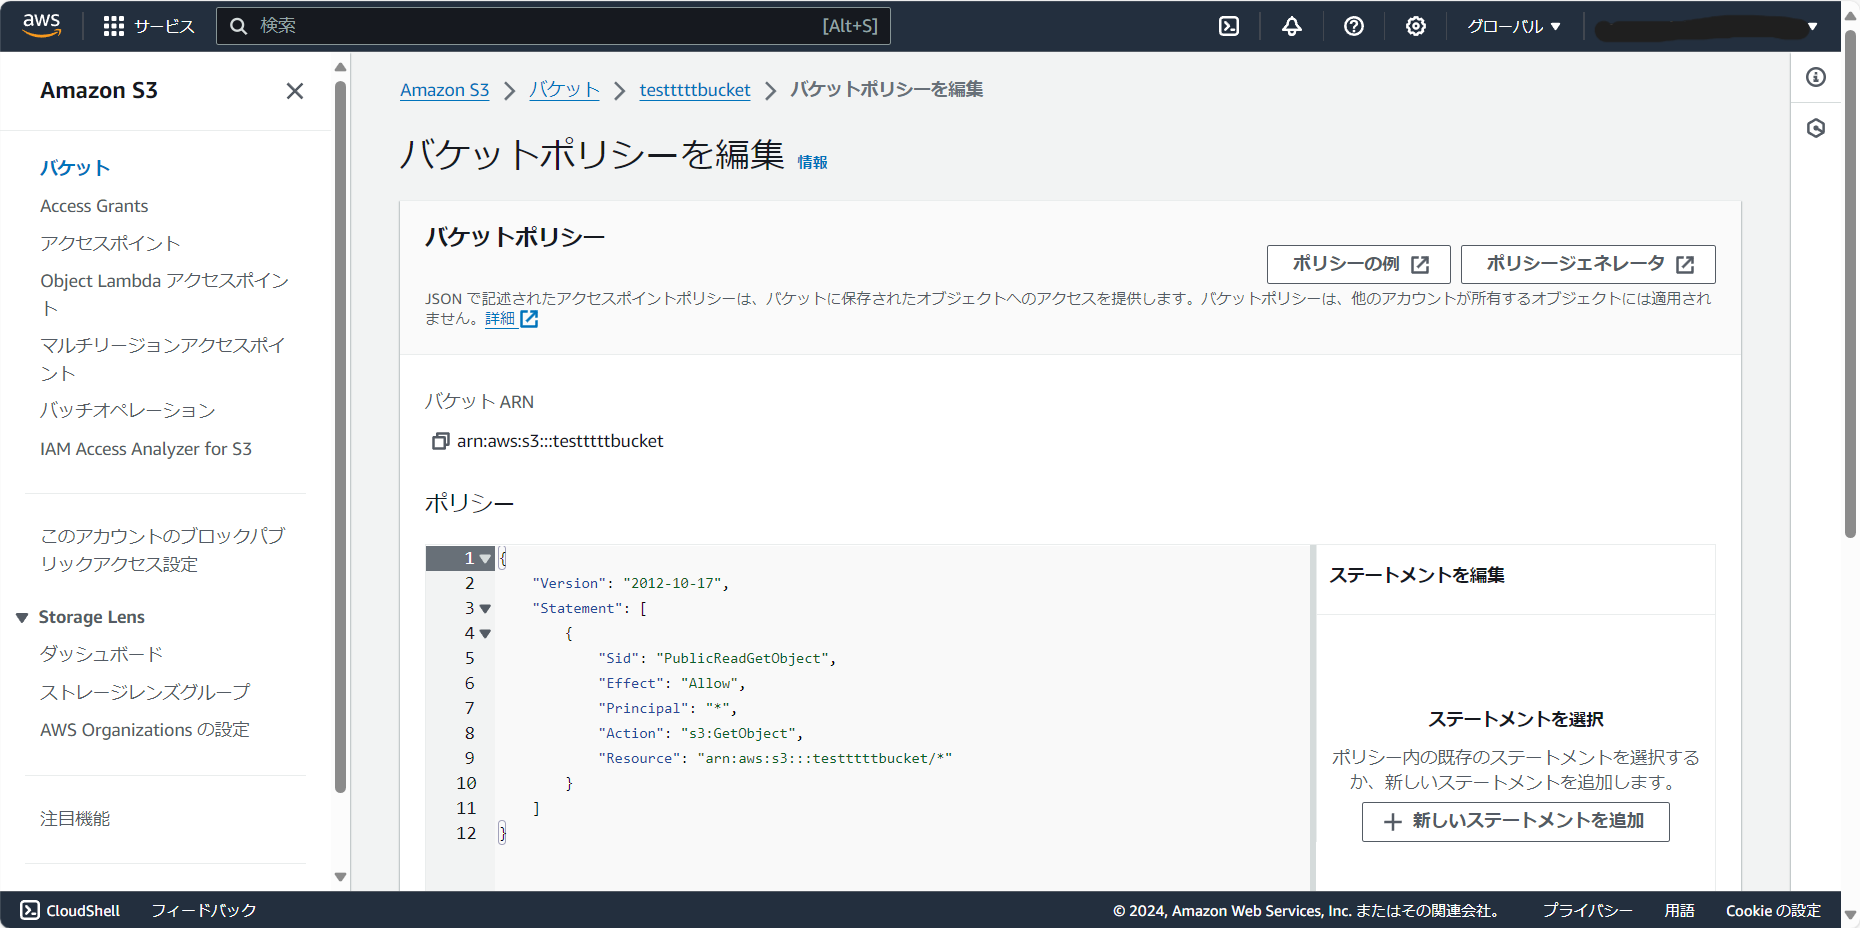Copy the bucket ARN with copy icon
The image size is (1860, 928).
pyautogui.click(x=440, y=441)
